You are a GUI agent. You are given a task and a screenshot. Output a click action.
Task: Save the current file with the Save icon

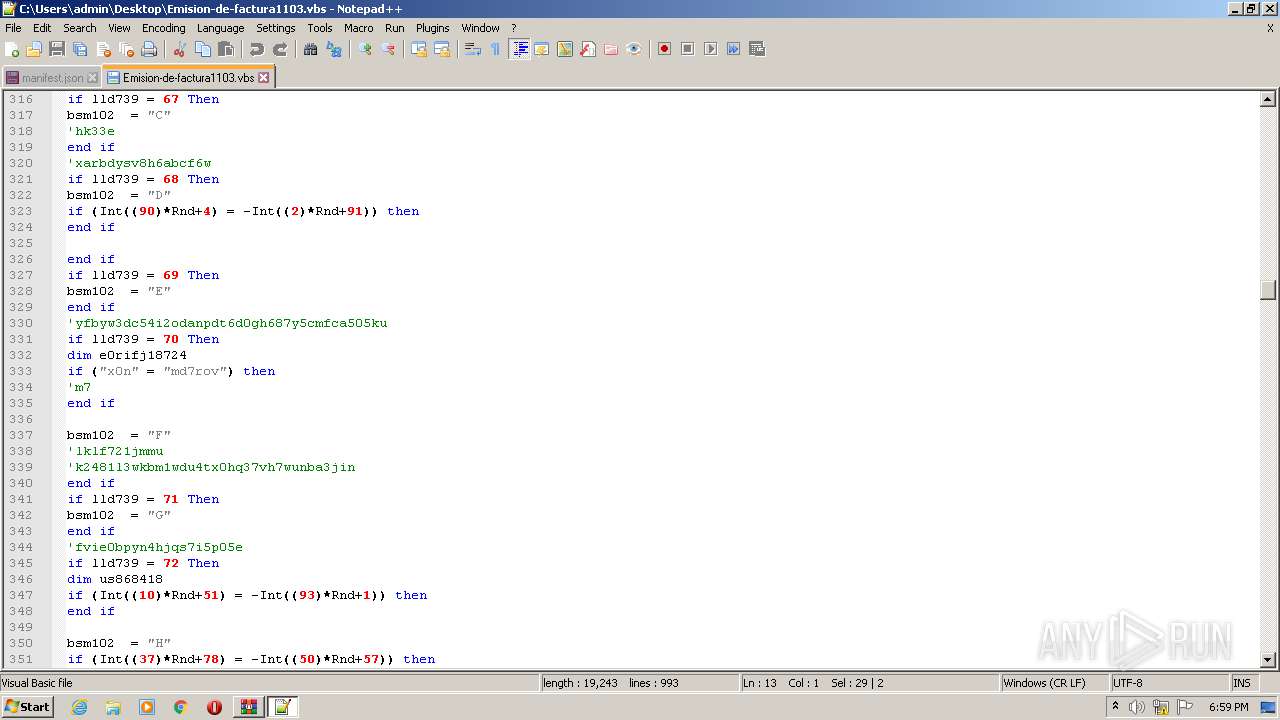(57, 49)
